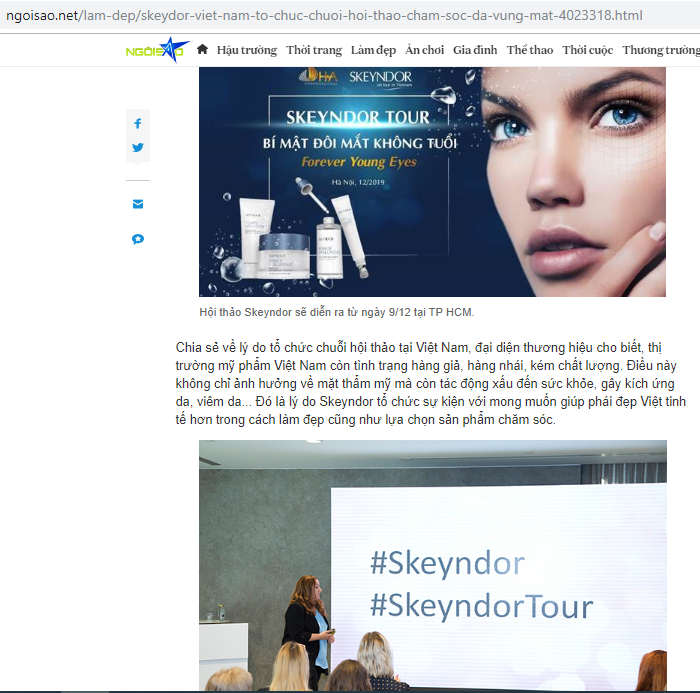
Task: Open the Hậu trường menu
Action: tap(247, 50)
